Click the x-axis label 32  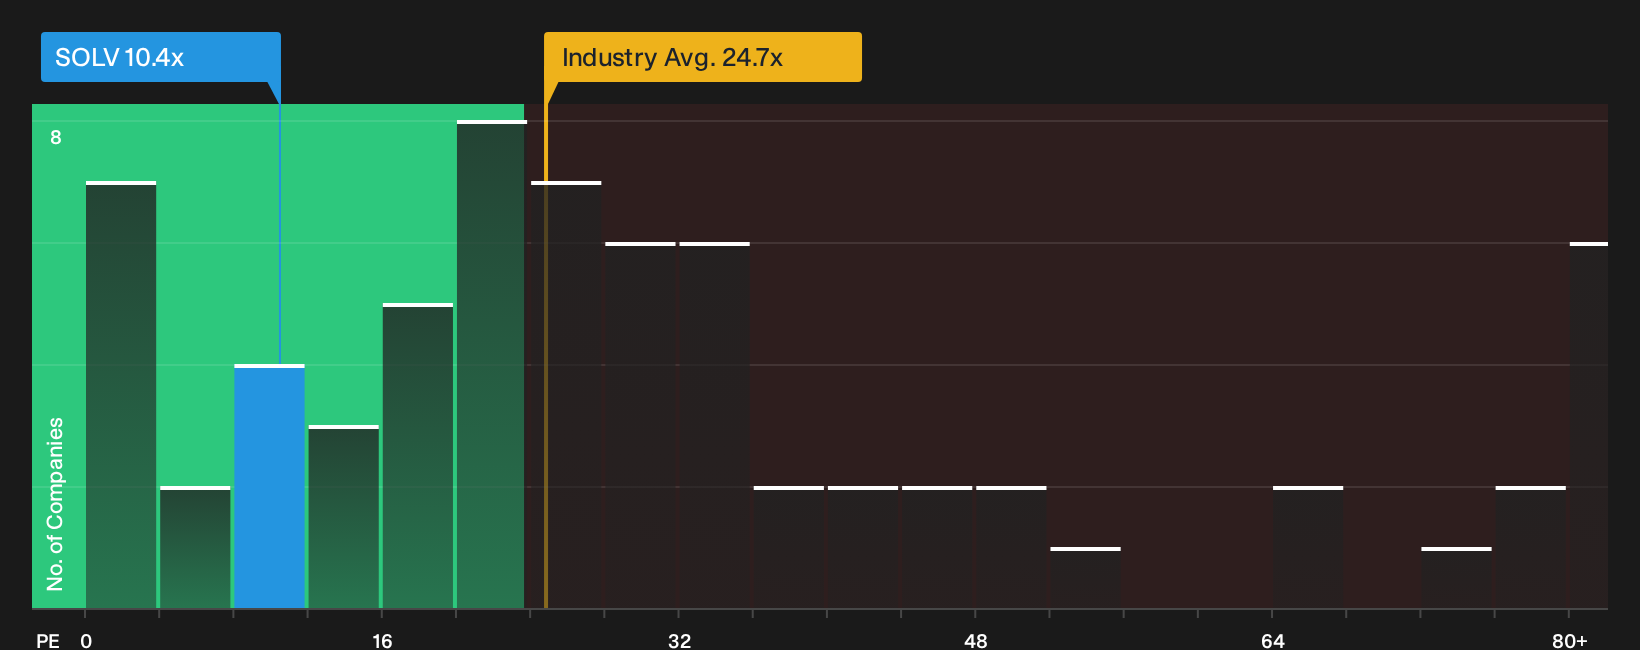(679, 640)
